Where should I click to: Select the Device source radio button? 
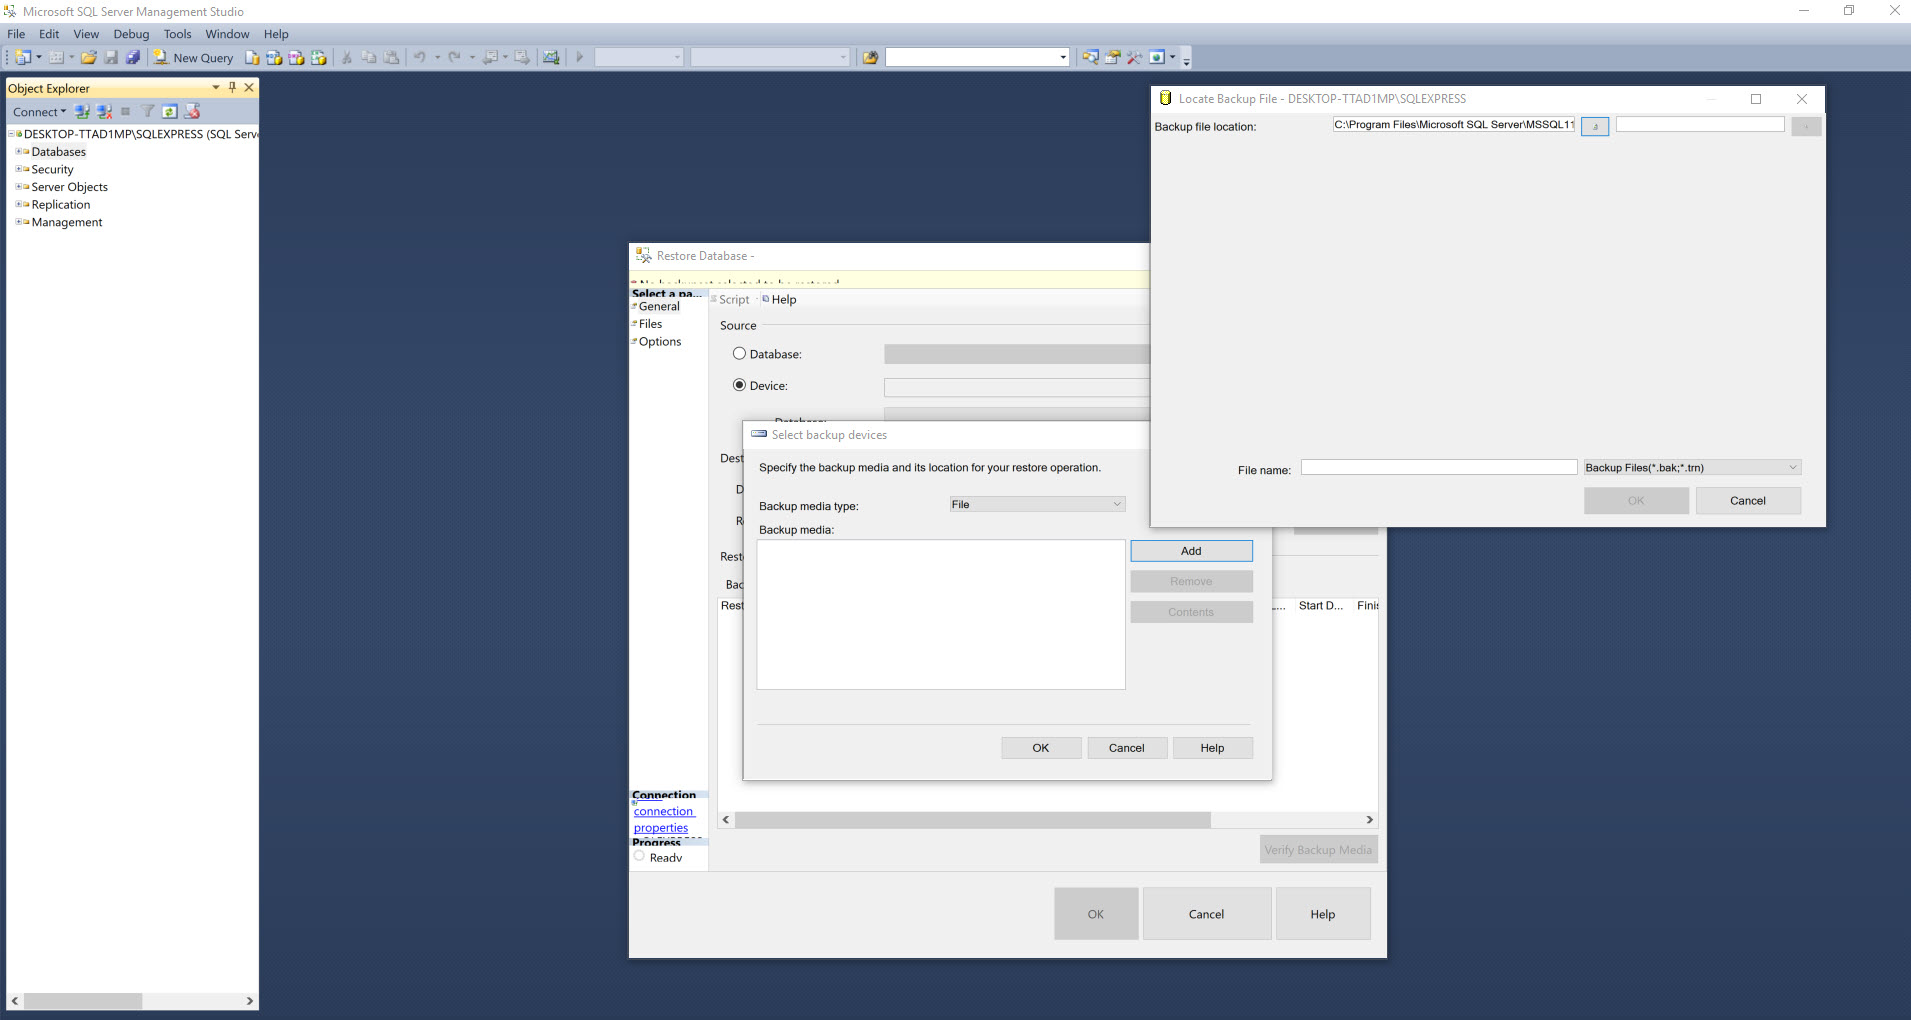tap(740, 385)
